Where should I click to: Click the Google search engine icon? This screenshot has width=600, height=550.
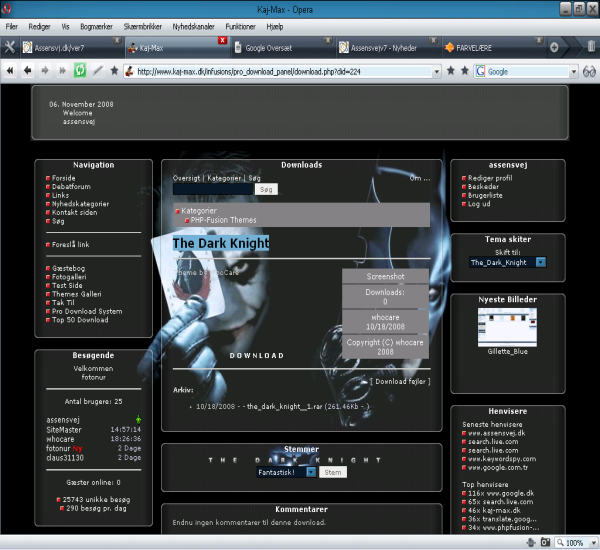pyautogui.click(x=480, y=71)
